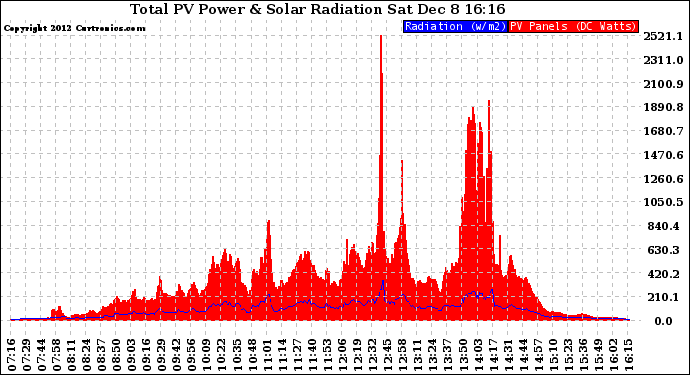Click the x-axis time label 15:49
690x375 pixels.
point(598,354)
